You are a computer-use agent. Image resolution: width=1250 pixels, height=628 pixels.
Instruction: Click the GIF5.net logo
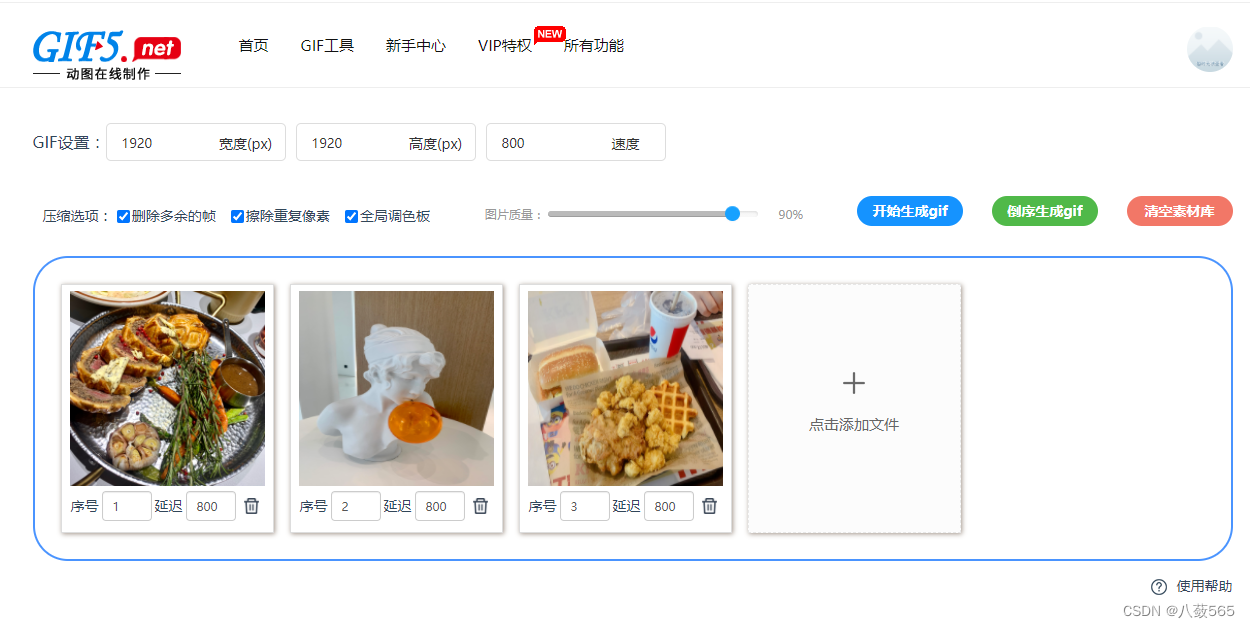107,54
